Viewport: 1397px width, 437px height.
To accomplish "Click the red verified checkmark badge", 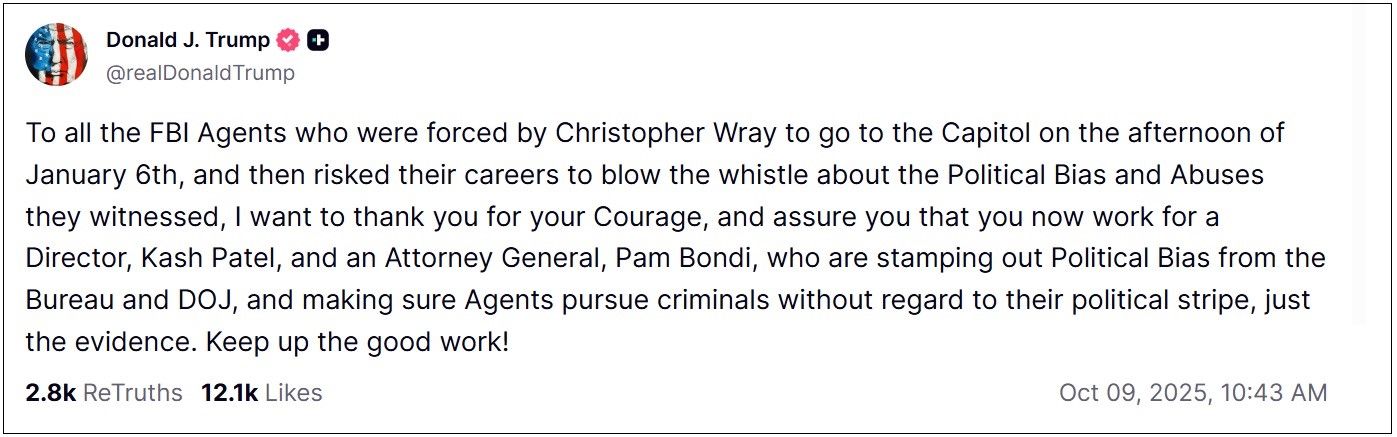I will point(289,41).
